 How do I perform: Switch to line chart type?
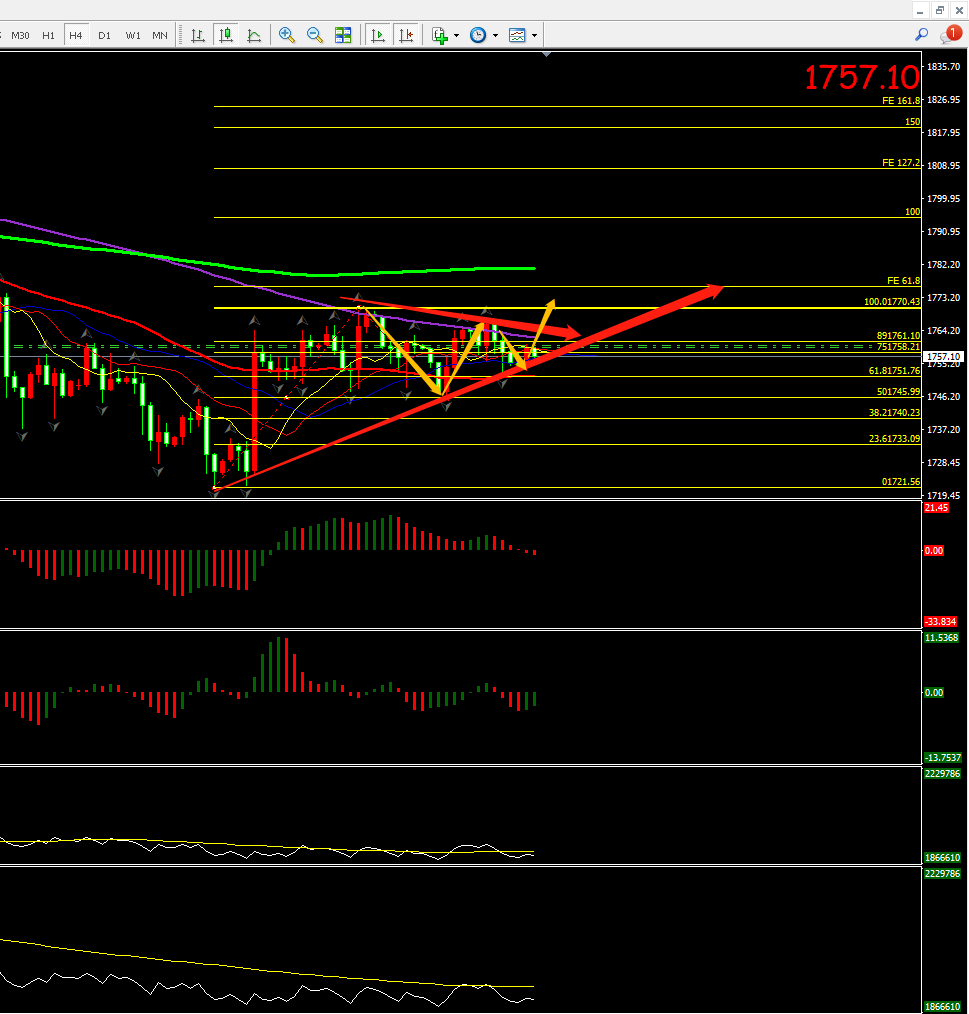(254, 35)
